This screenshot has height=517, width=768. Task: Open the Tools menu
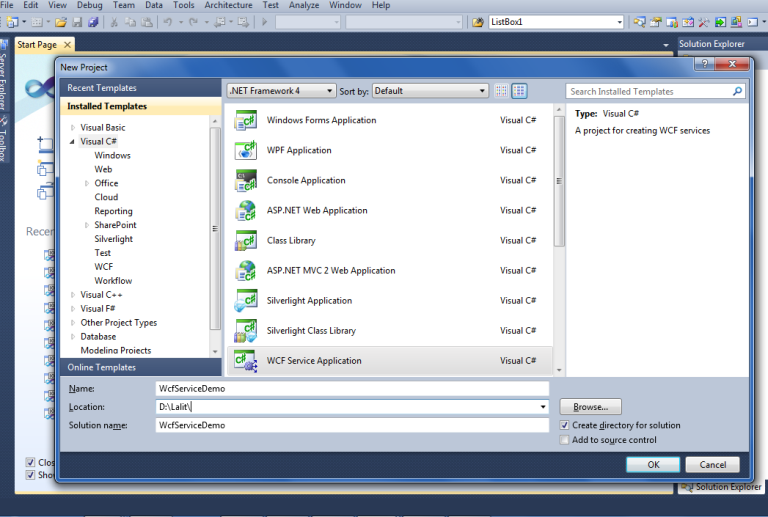(184, 5)
